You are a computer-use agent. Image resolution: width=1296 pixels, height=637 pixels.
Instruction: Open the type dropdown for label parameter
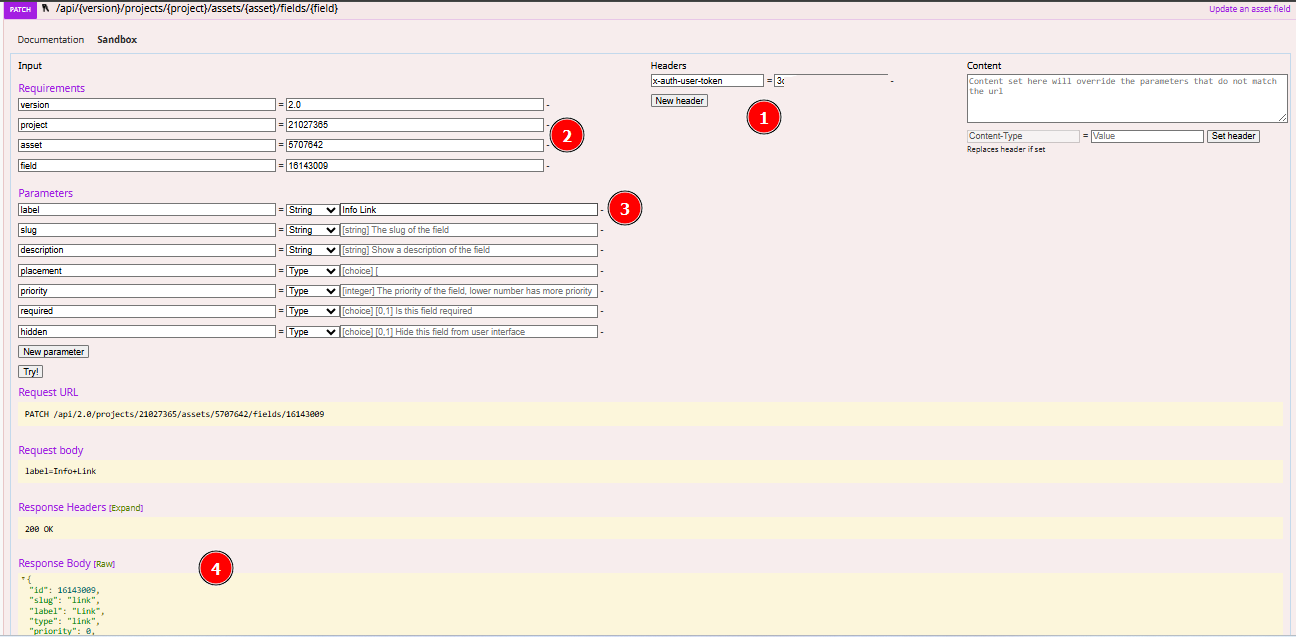(312, 210)
